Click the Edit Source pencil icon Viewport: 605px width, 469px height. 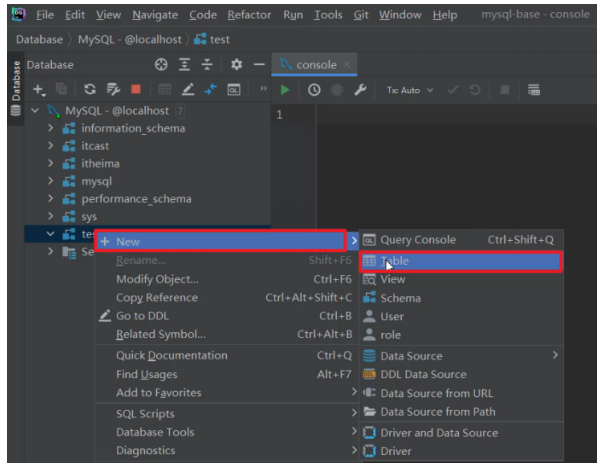click(x=188, y=89)
